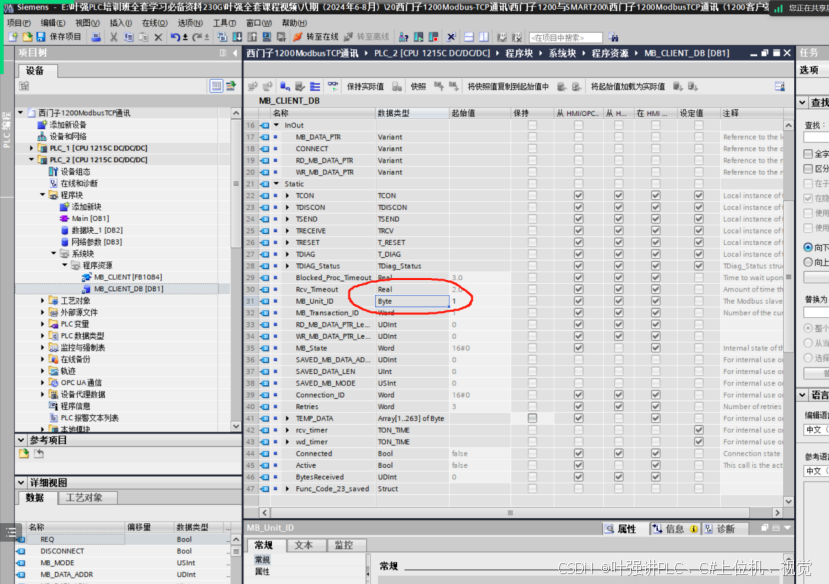Click the Redo arrow icon
The width and height of the screenshot is (829, 584).
197,37
